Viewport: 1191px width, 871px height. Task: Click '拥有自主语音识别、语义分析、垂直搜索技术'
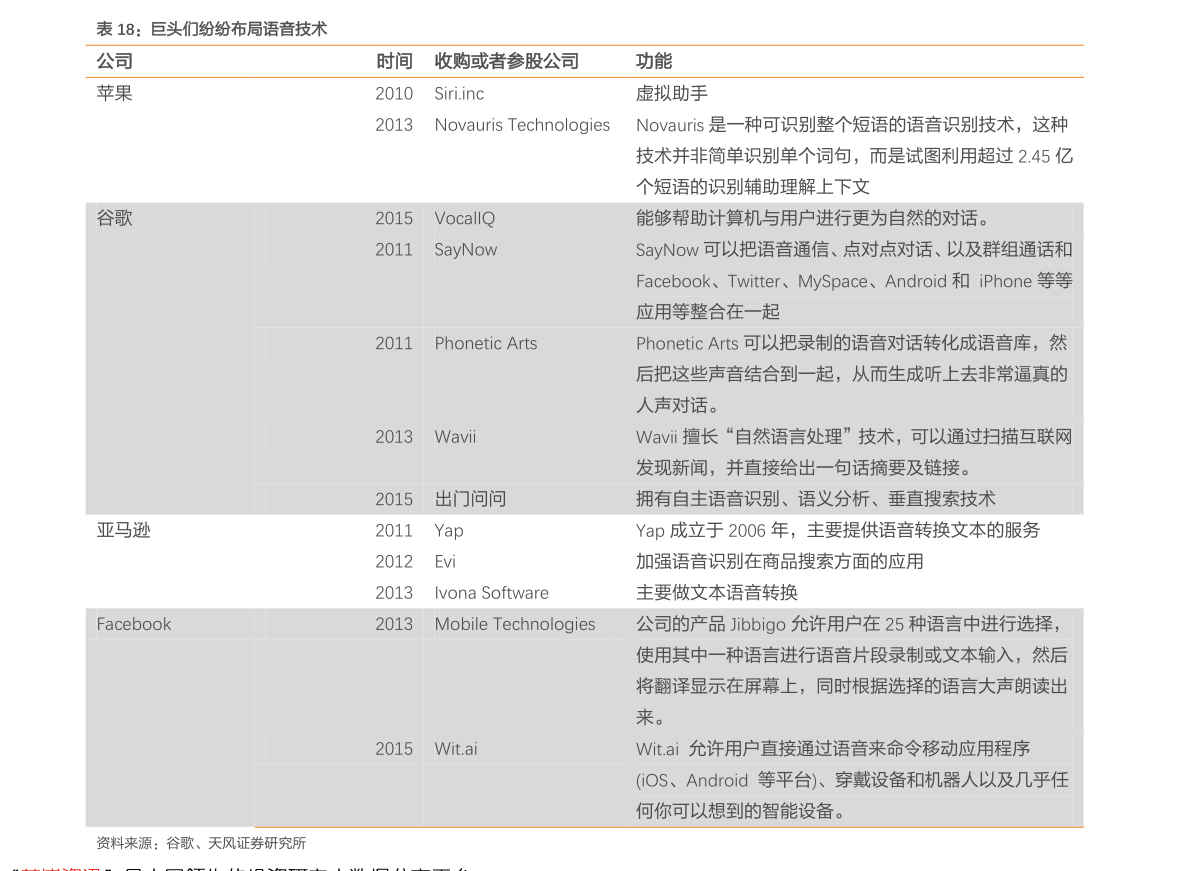(816, 499)
